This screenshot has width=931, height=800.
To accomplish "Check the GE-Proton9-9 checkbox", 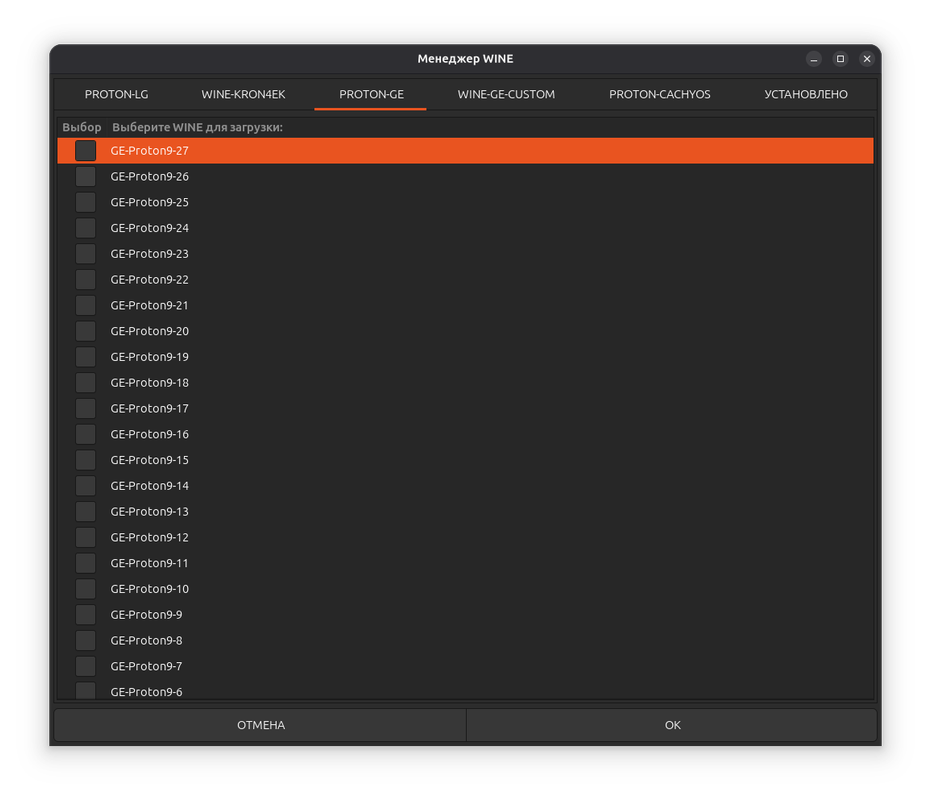I will [86, 615].
